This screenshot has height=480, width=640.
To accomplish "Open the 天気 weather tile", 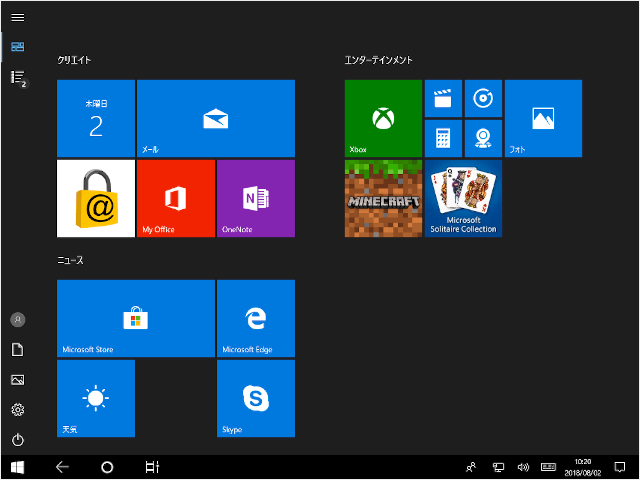I will pos(96,398).
